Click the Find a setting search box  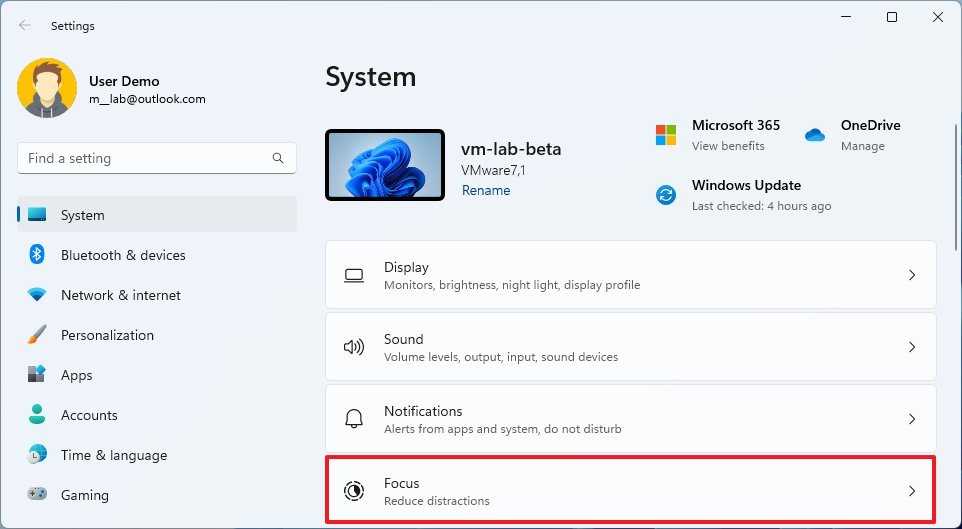tap(145, 158)
